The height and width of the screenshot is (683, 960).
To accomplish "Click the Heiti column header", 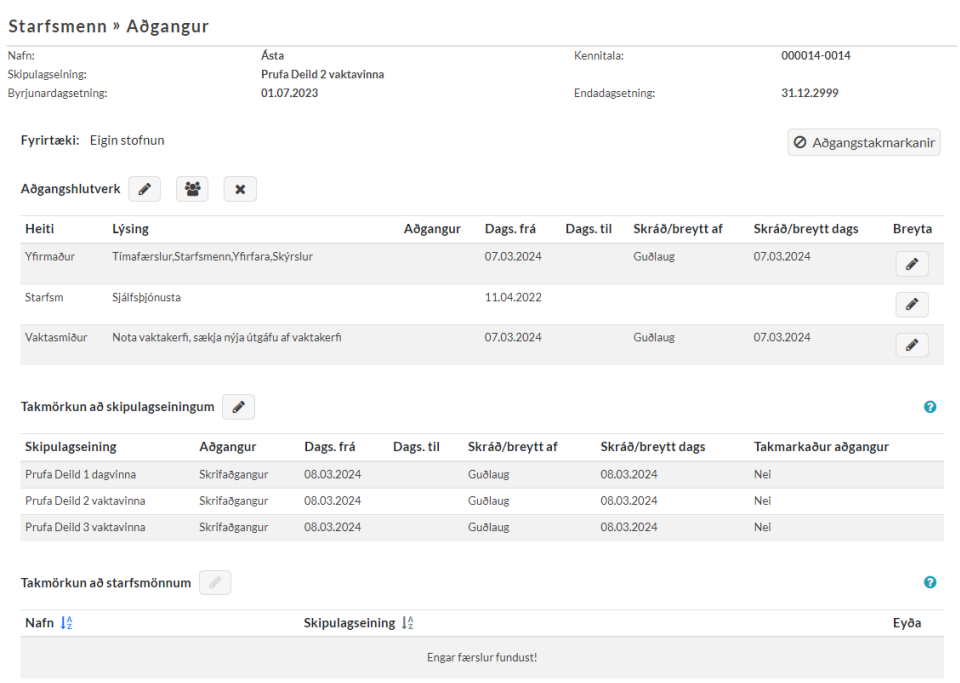I will tap(40, 229).
